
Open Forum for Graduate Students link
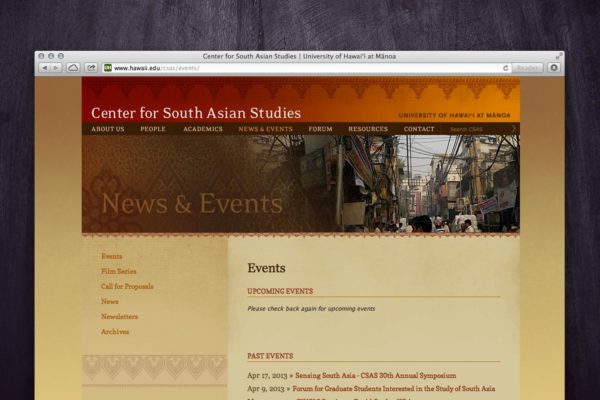click(394, 389)
